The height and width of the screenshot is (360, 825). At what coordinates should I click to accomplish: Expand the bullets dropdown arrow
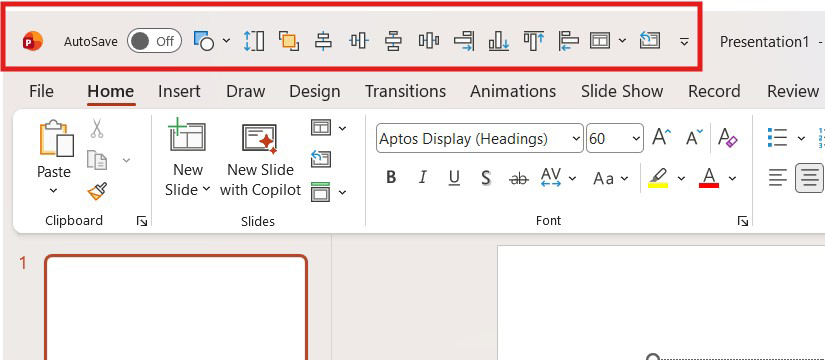coord(801,138)
